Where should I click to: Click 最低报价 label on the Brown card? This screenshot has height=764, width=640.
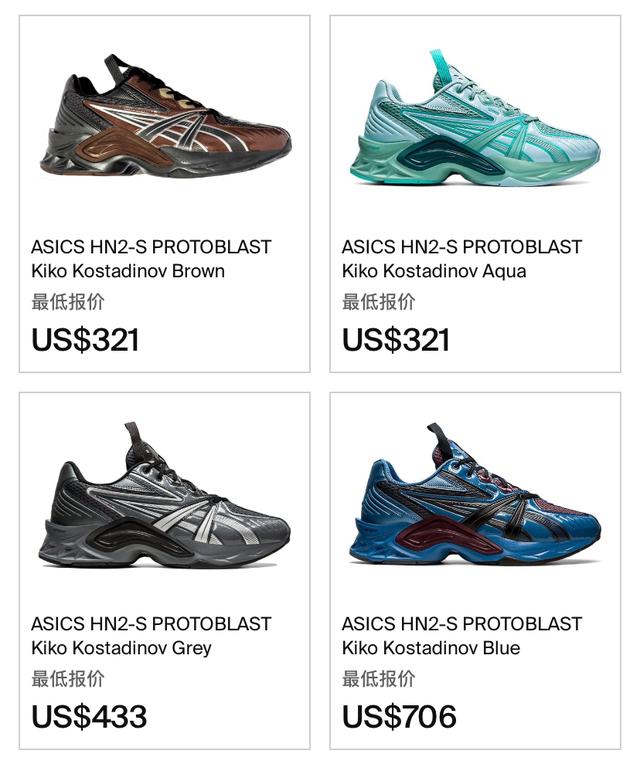68,302
